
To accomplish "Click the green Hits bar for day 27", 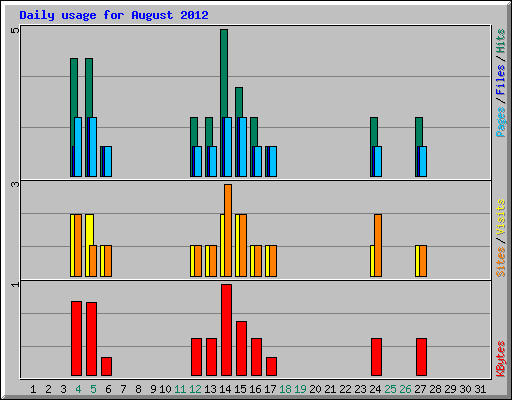I will pos(419,132).
